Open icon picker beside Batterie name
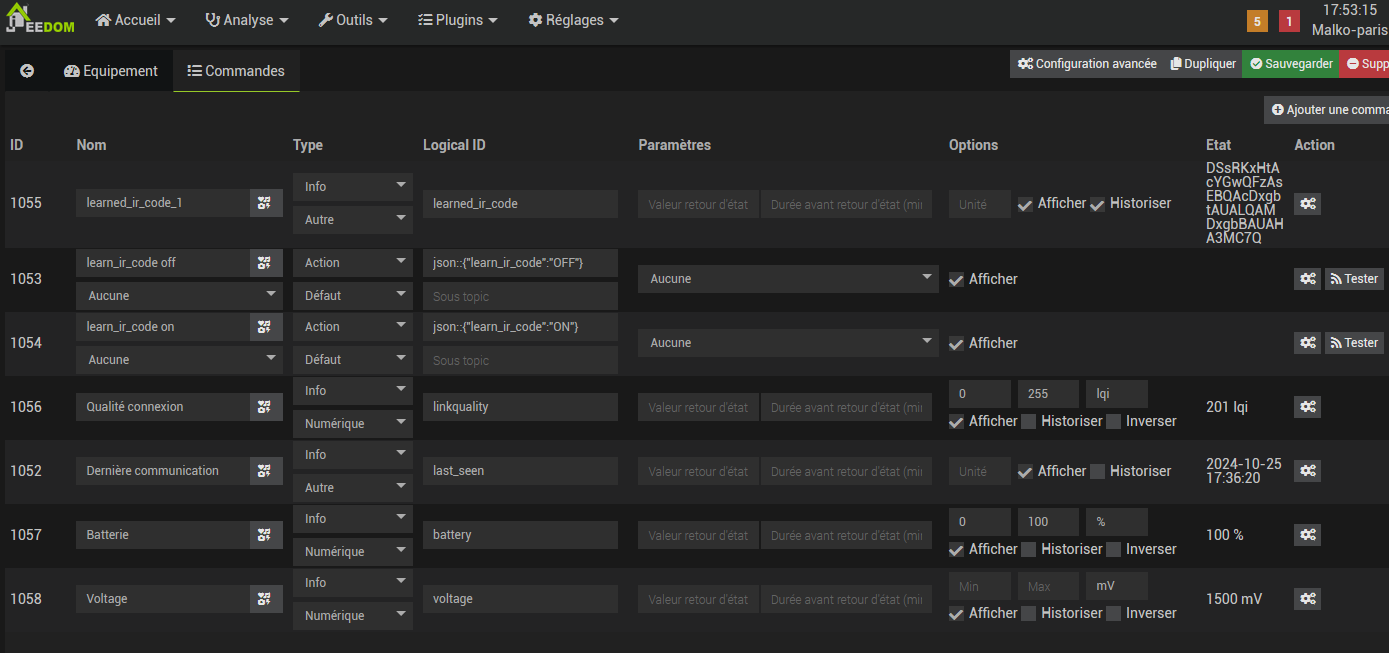 264,535
